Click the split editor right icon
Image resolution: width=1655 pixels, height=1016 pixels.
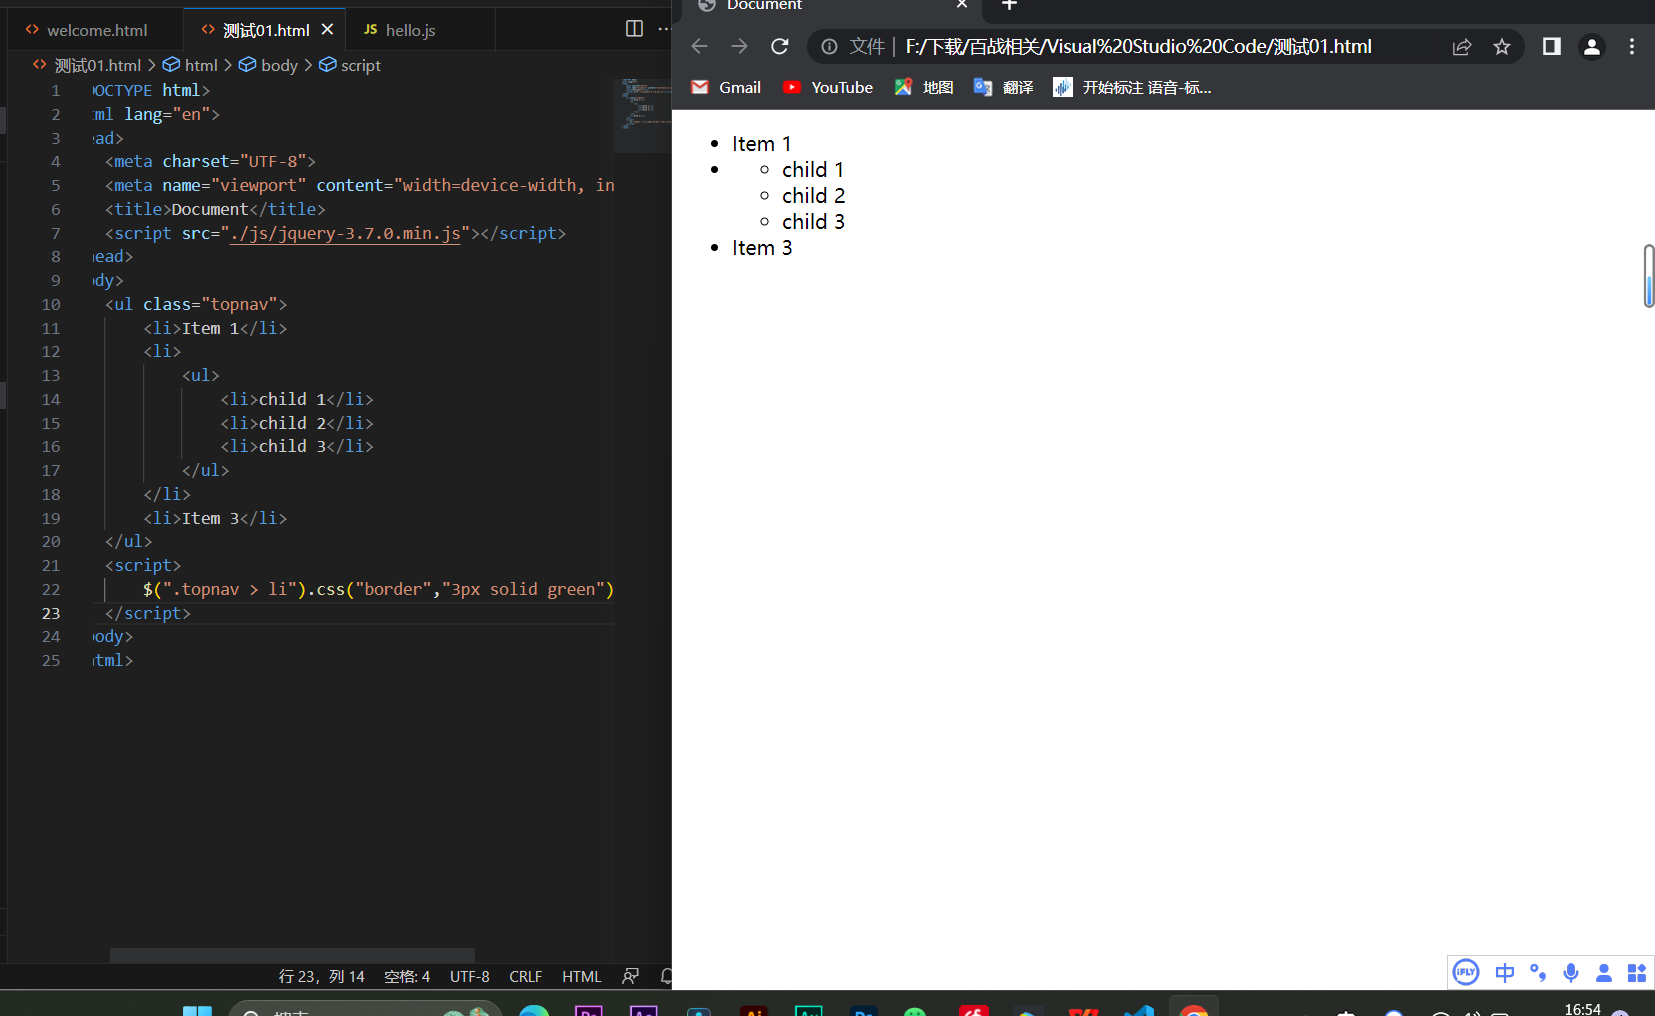point(634,29)
